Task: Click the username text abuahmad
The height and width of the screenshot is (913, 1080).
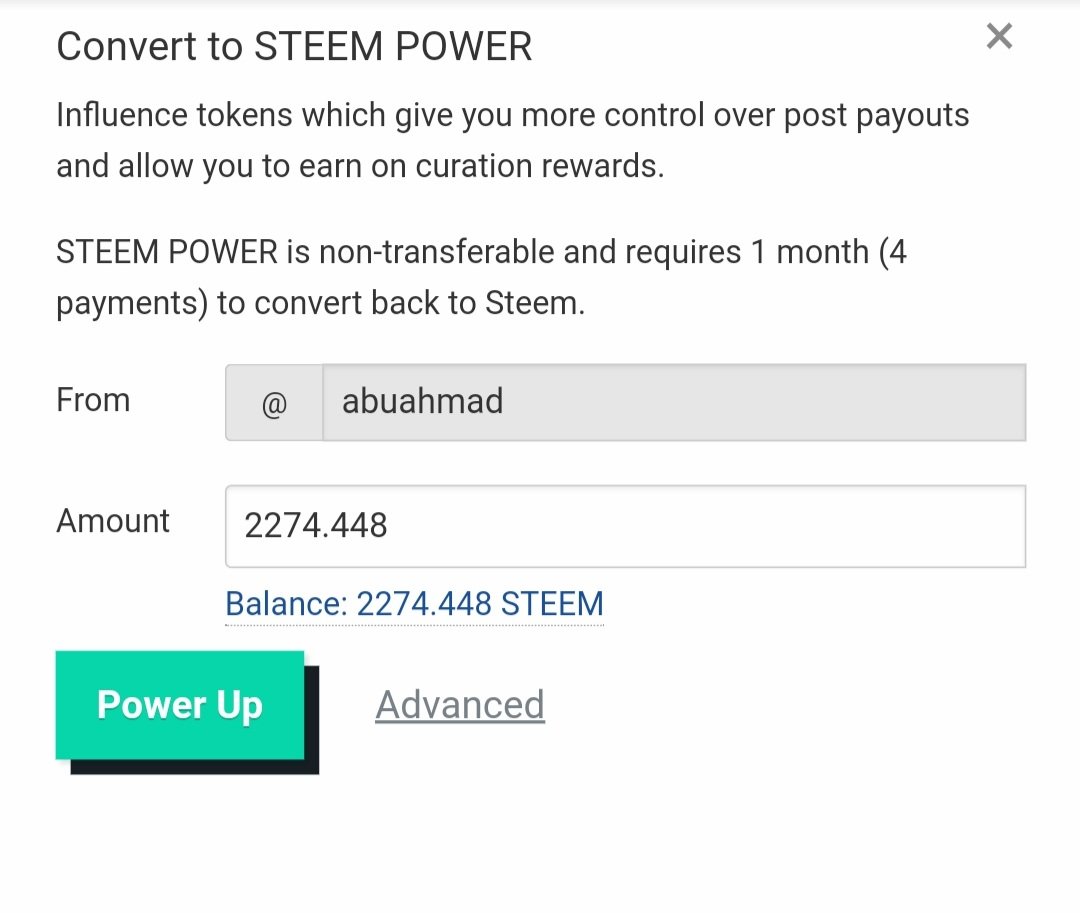Action: (x=422, y=401)
